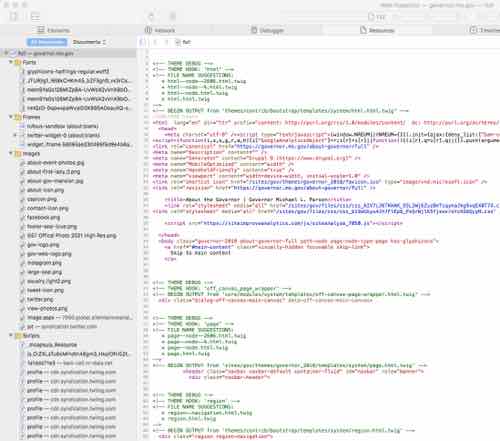Click the download web archive icon
500x441 pixels.
pyautogui.click(x=173, y=16)
